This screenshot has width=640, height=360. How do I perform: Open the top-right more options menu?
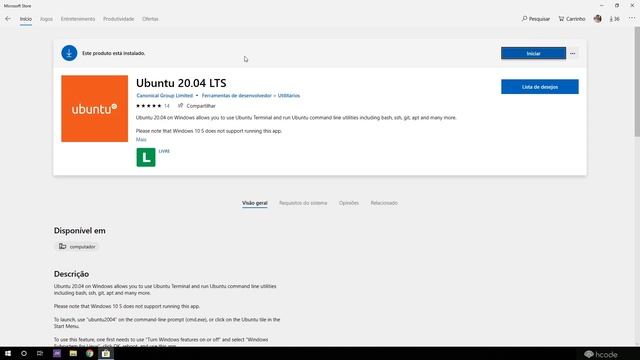(632, 19)
